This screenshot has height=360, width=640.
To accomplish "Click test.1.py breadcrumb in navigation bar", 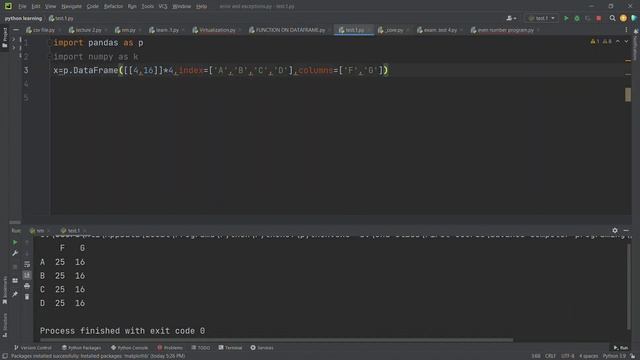I will coord(61,18).
